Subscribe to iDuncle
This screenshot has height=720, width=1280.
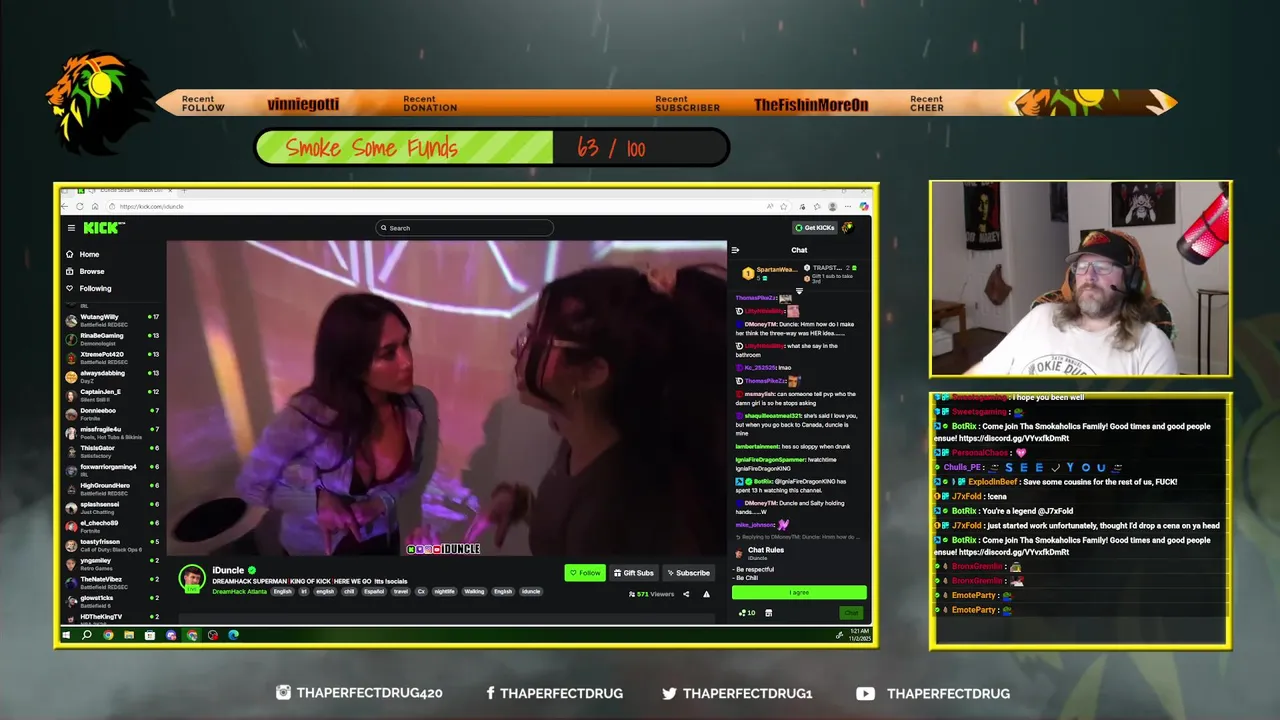coord(689,573)
